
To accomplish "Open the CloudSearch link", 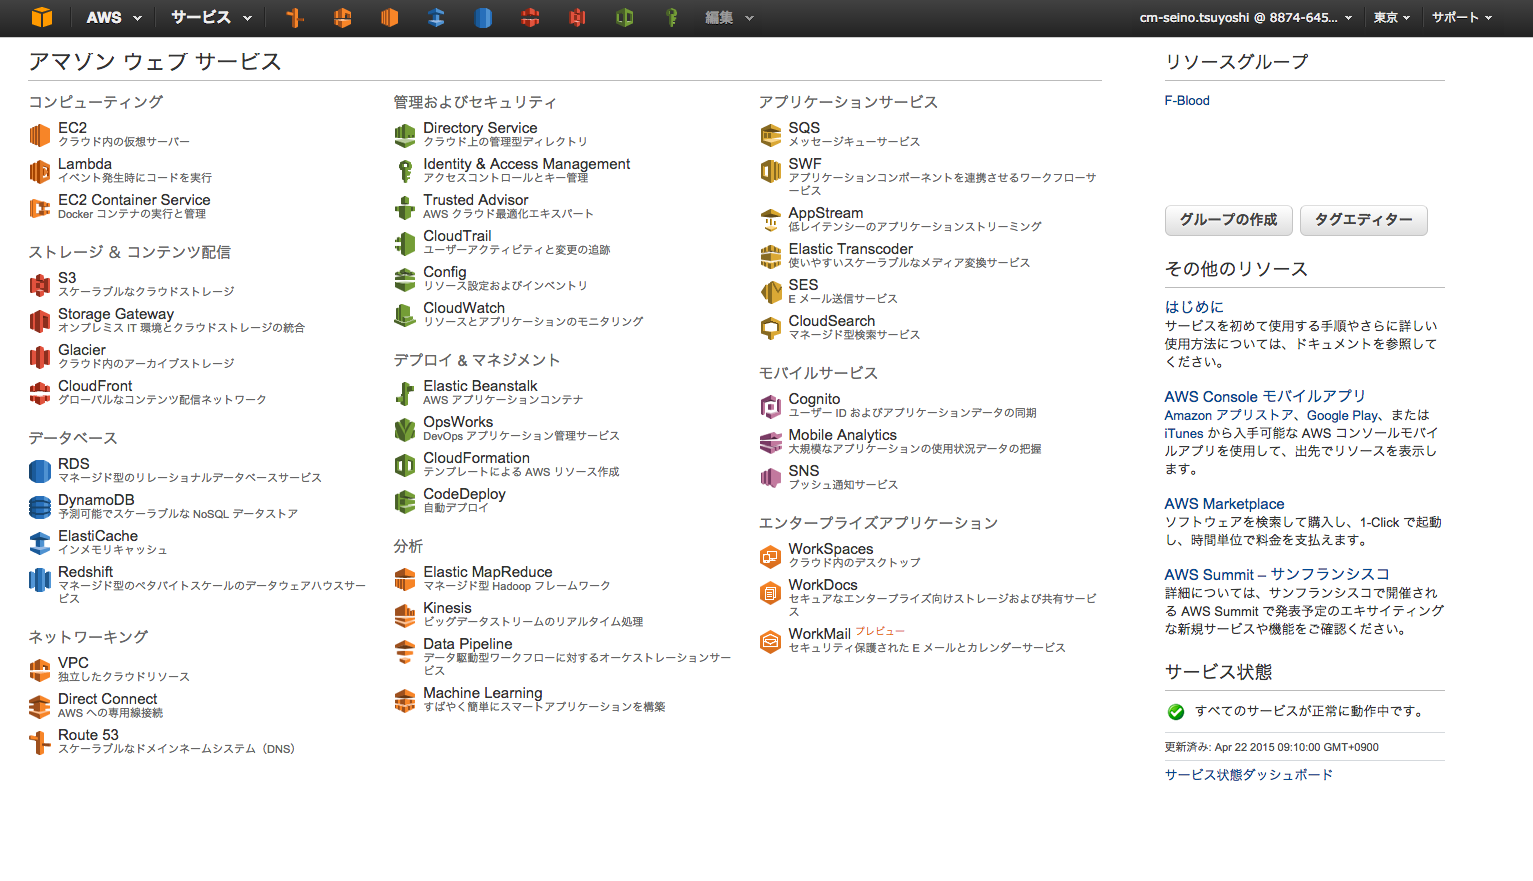I will (831, 321).
